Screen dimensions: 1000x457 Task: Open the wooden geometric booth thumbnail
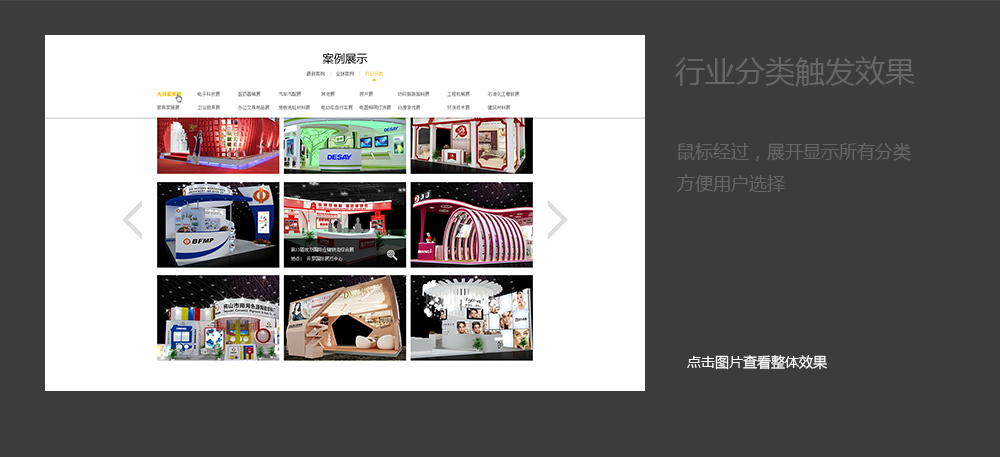click(x=344, y=318)
